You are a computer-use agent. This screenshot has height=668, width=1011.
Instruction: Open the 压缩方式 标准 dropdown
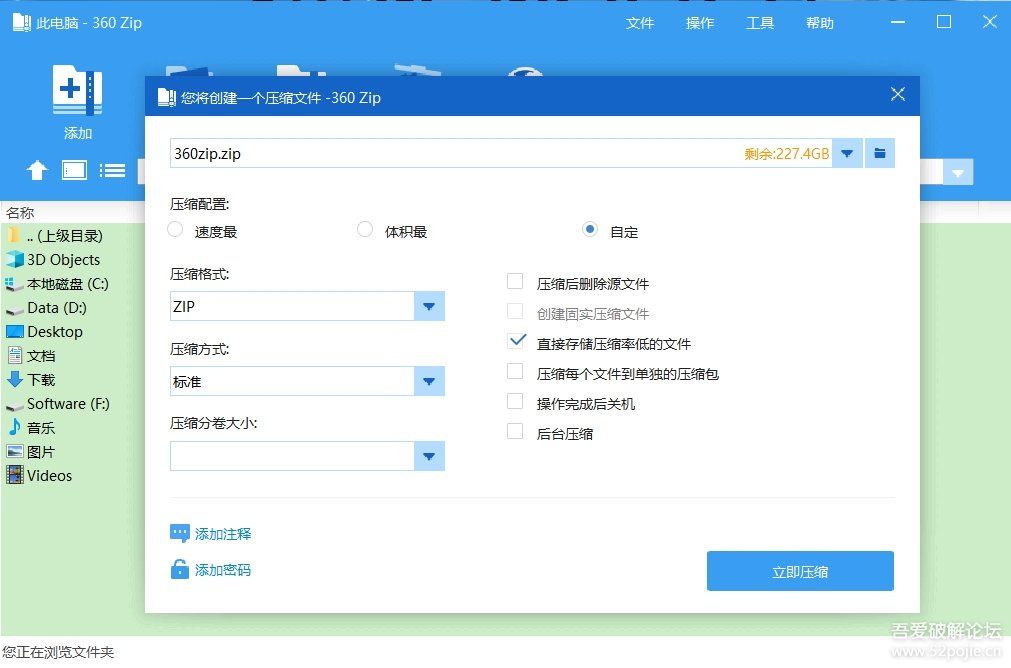coord(429,381)
